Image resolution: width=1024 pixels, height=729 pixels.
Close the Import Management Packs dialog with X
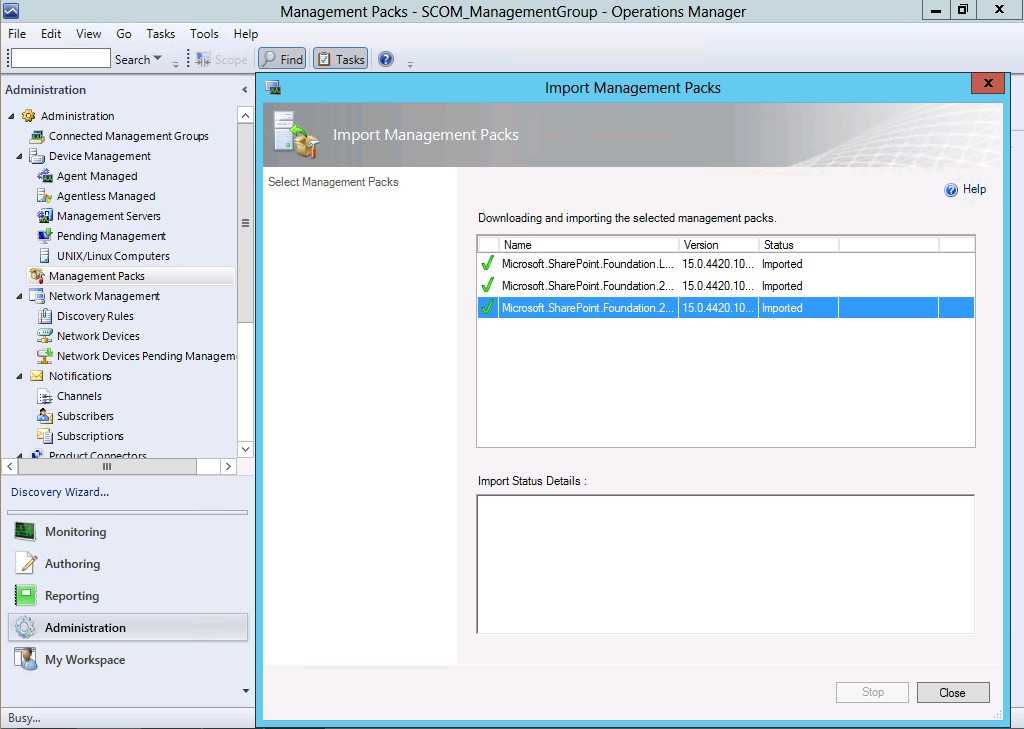pyautogui.click(x=988, y=83)
